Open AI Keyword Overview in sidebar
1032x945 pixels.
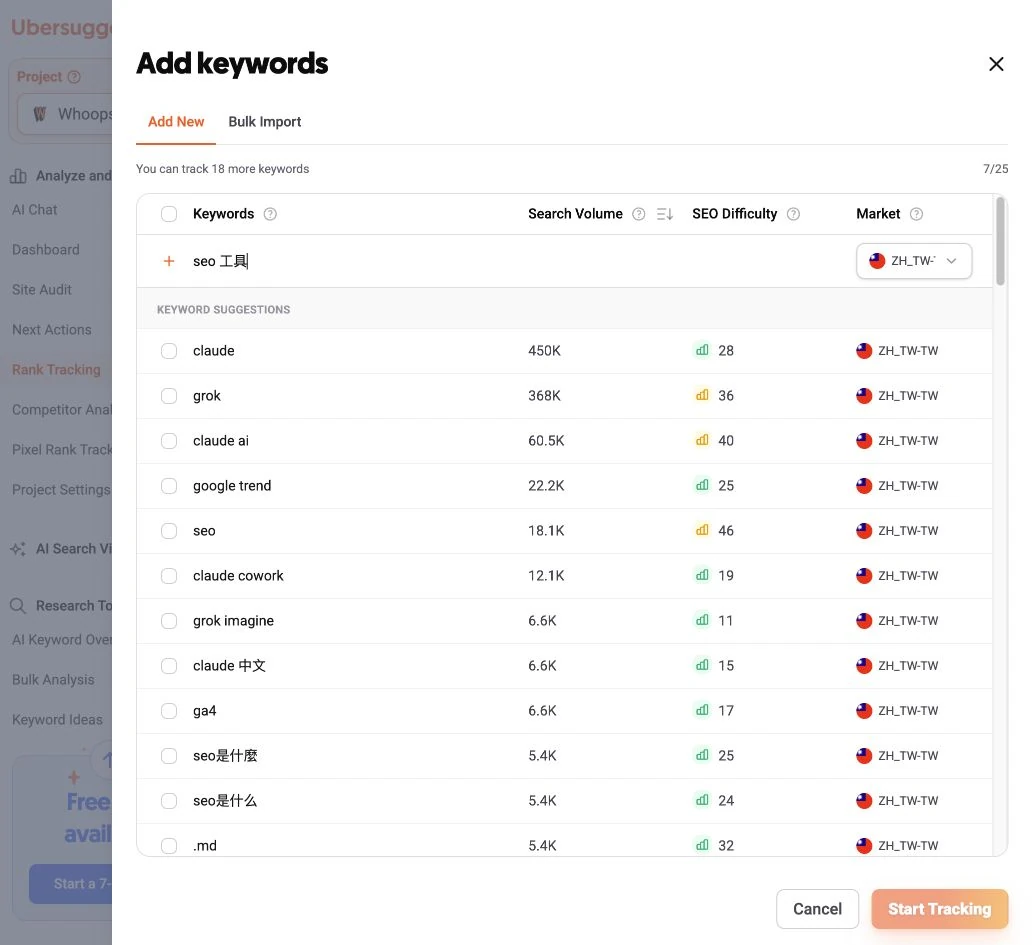pos(62,640)
